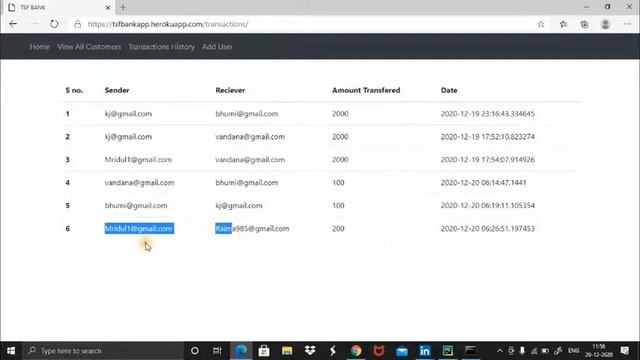The width and height of the screenshot is (640, 360).
Task: Open browser Settings and more menu
Action: click(627, 24)
